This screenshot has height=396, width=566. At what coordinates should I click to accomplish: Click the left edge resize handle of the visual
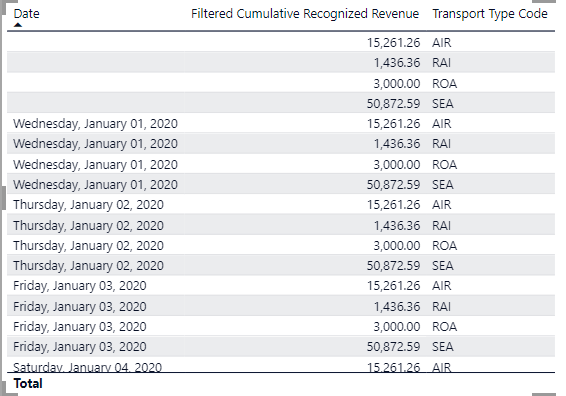tap(3, 198)
